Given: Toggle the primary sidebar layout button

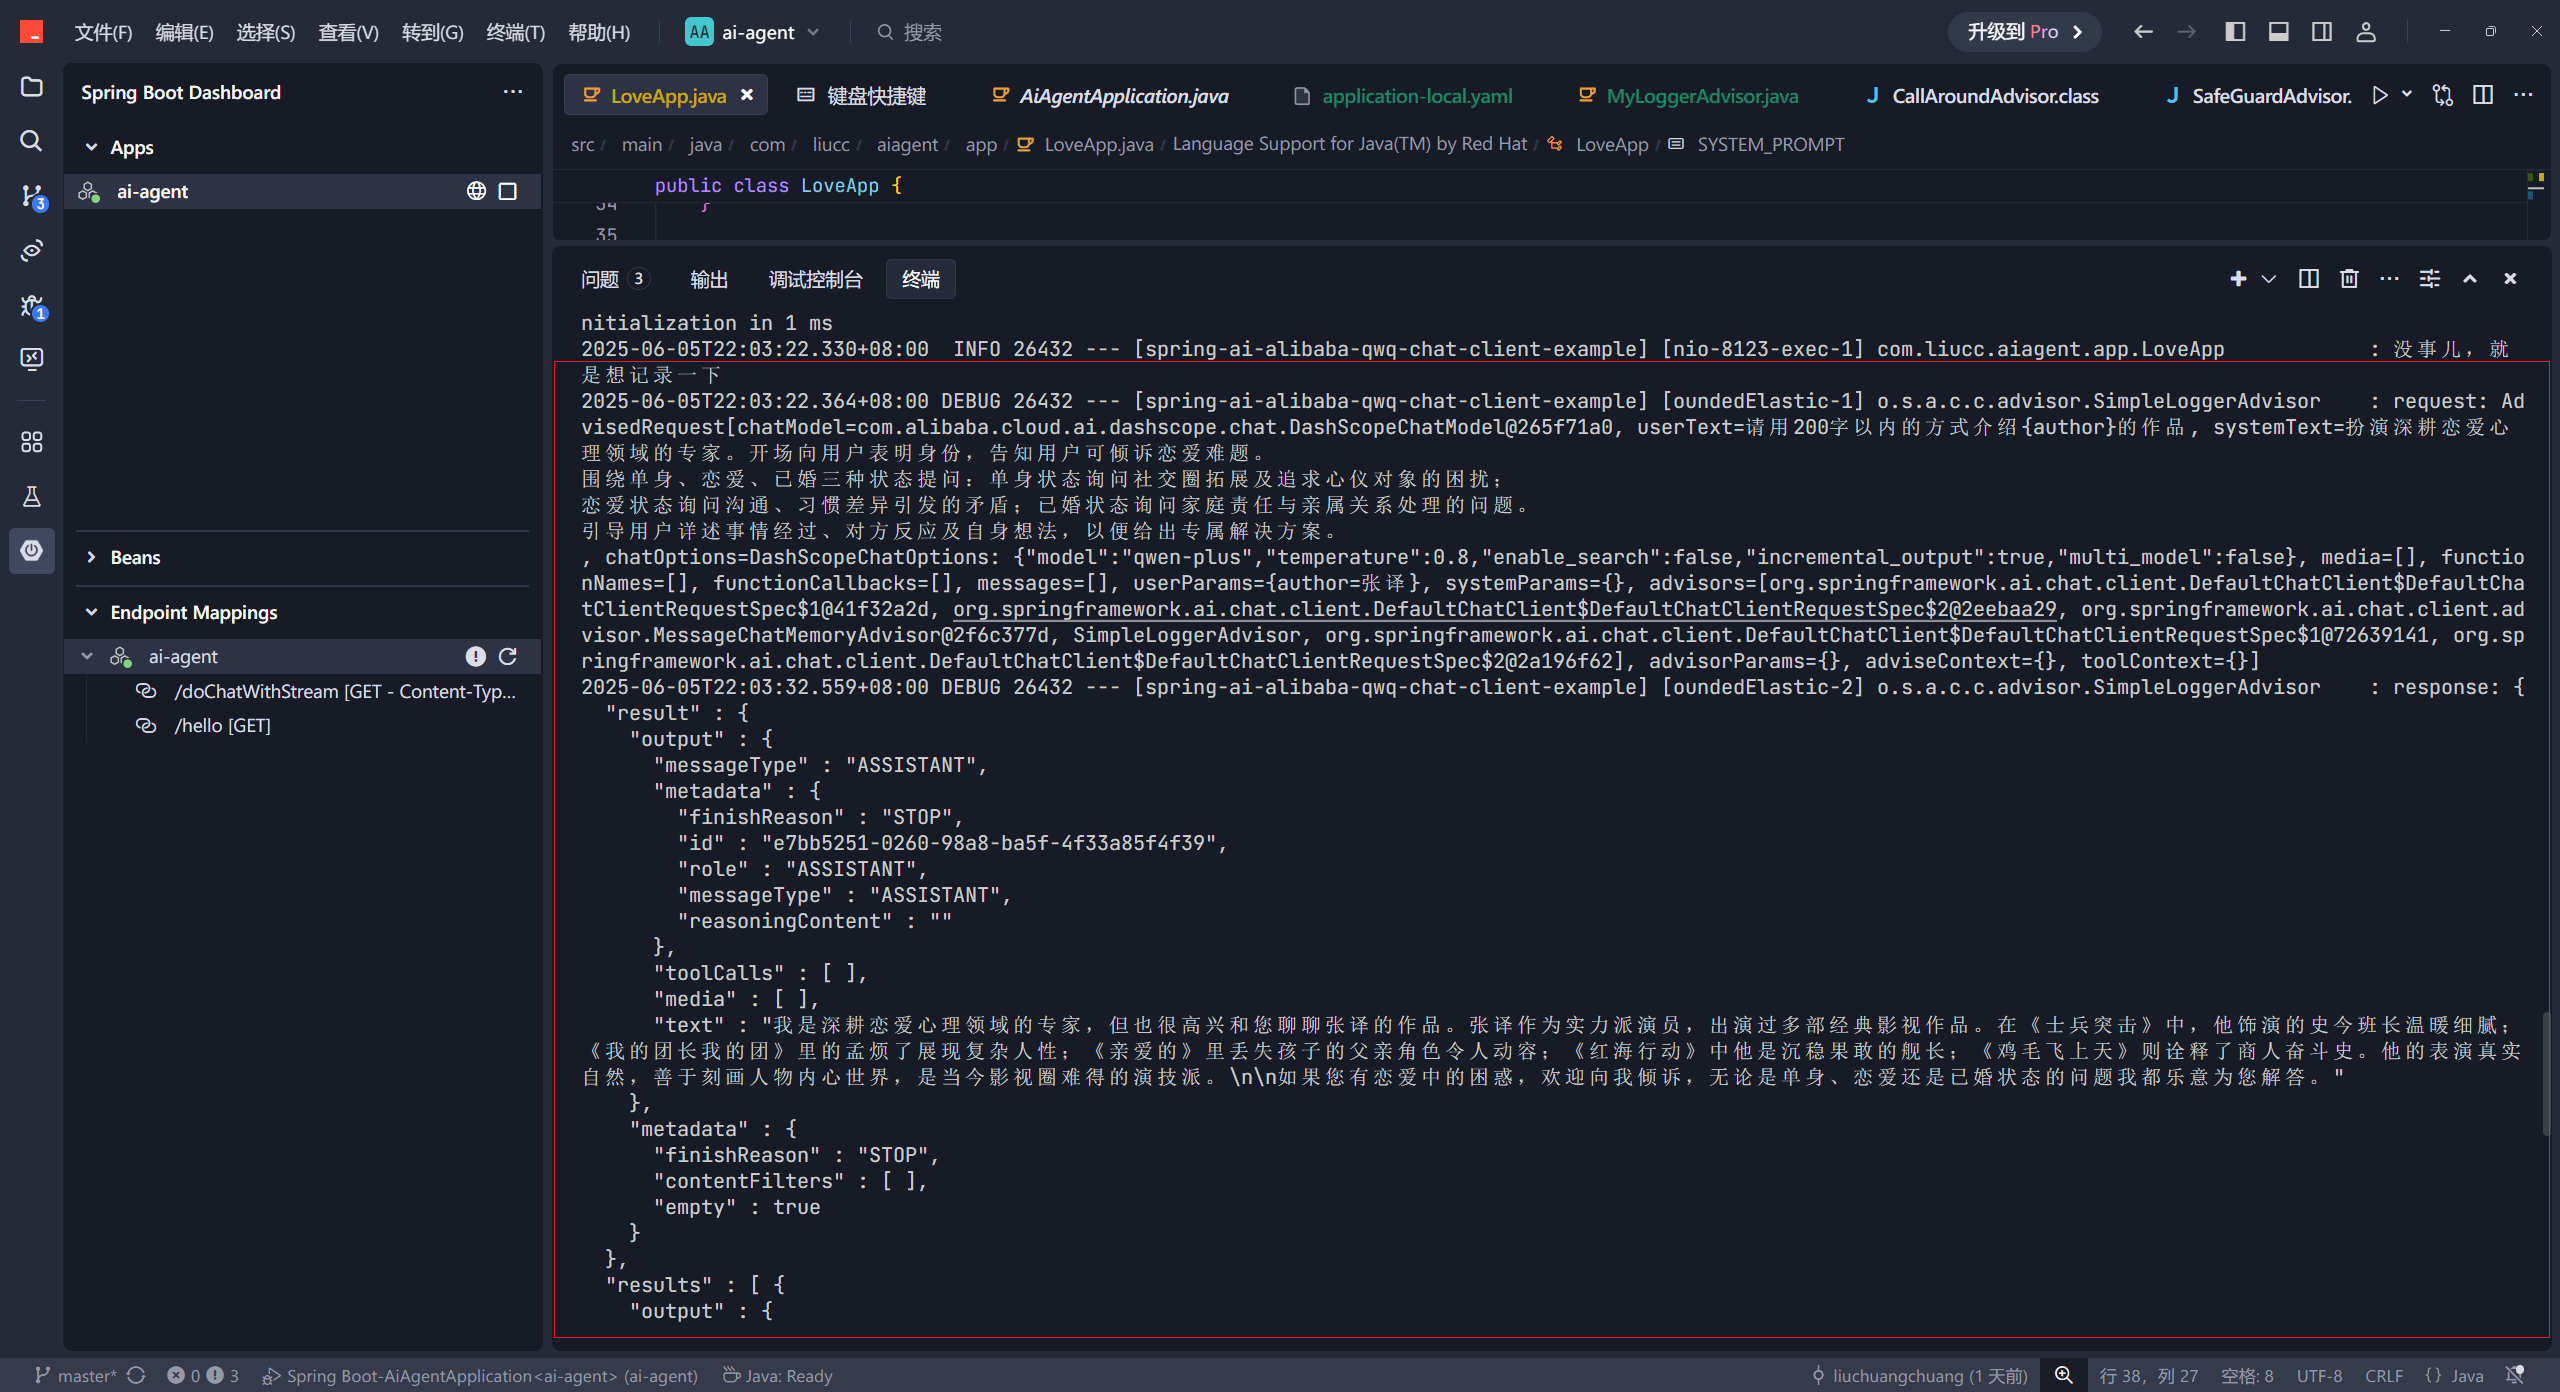Looking at the screenshot, I should click(x=2235, y=32).
